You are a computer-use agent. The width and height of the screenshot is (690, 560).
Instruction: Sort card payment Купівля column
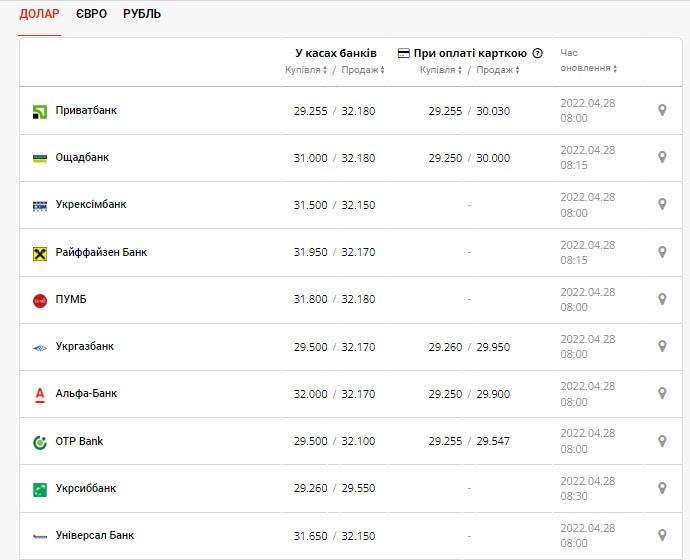[440, 70]
